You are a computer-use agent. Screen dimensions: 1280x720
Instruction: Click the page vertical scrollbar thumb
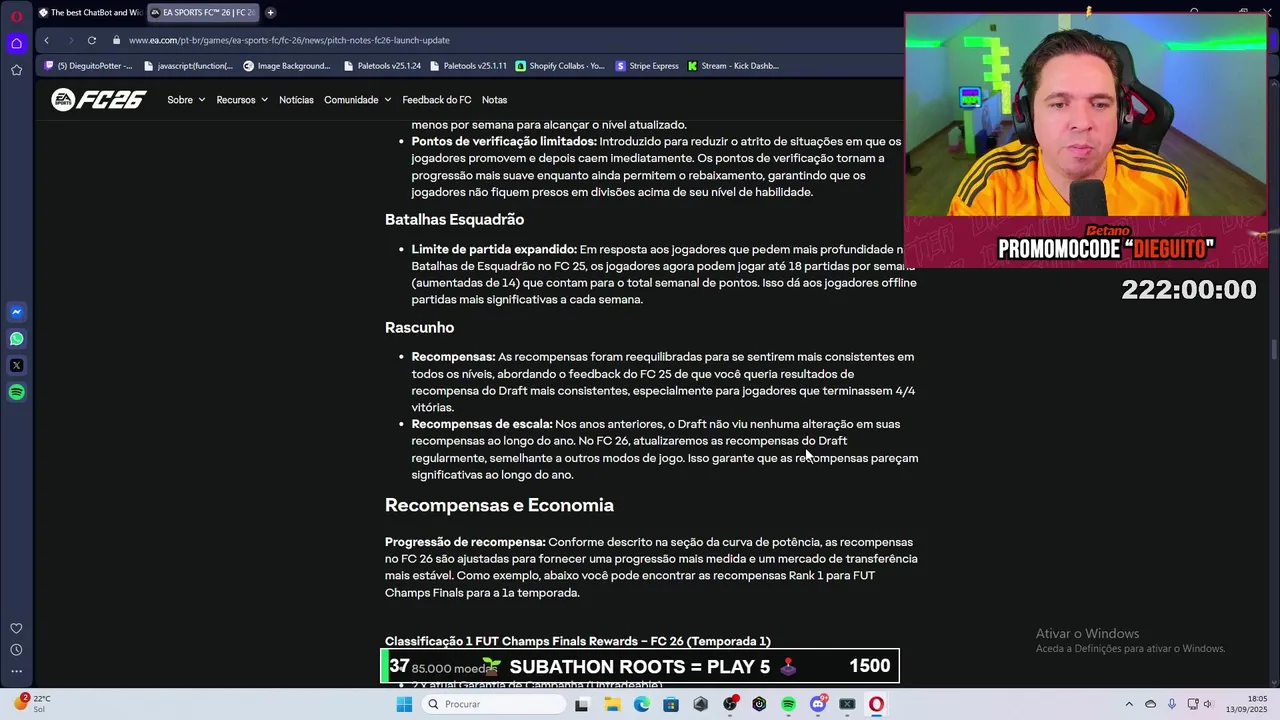click(x=1273, y=351)
